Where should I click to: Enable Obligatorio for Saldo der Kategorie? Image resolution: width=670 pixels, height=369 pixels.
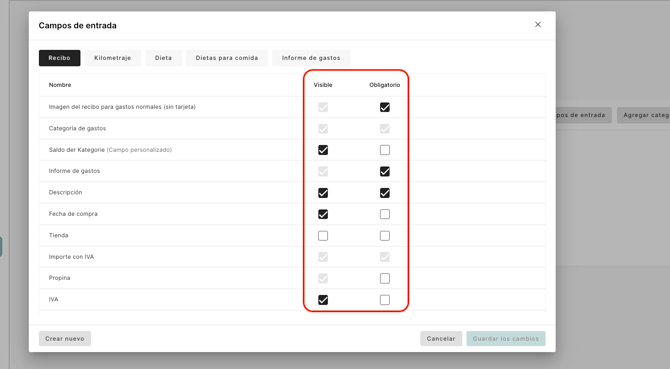pyautogui.click(x=385, y=150)
